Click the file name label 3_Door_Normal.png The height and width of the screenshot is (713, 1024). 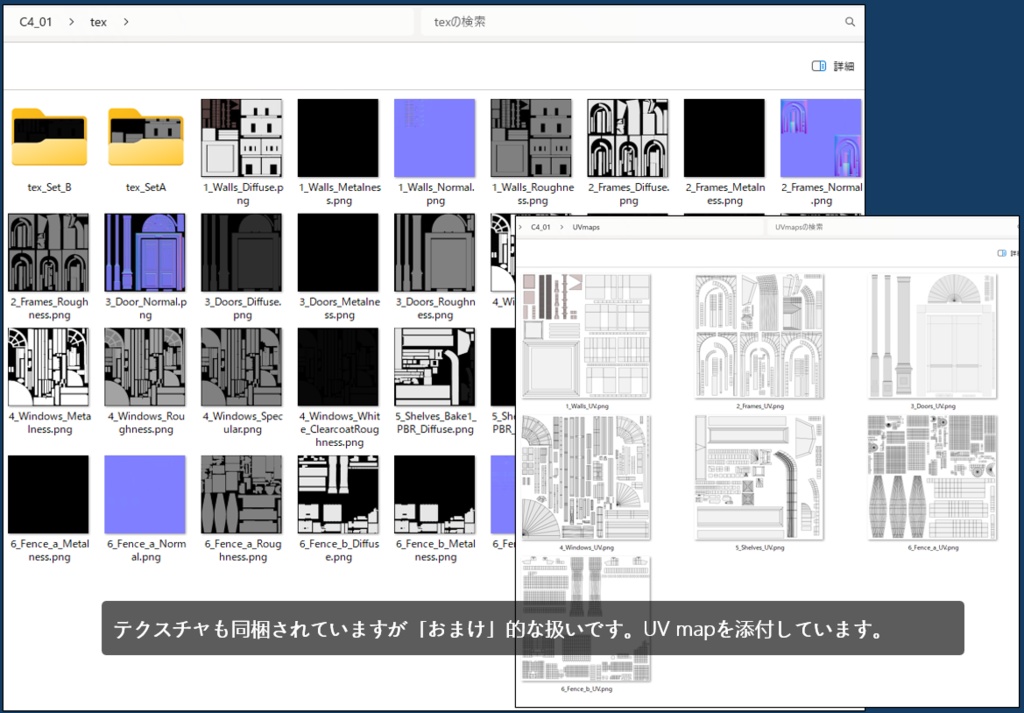tap(146, 308)
